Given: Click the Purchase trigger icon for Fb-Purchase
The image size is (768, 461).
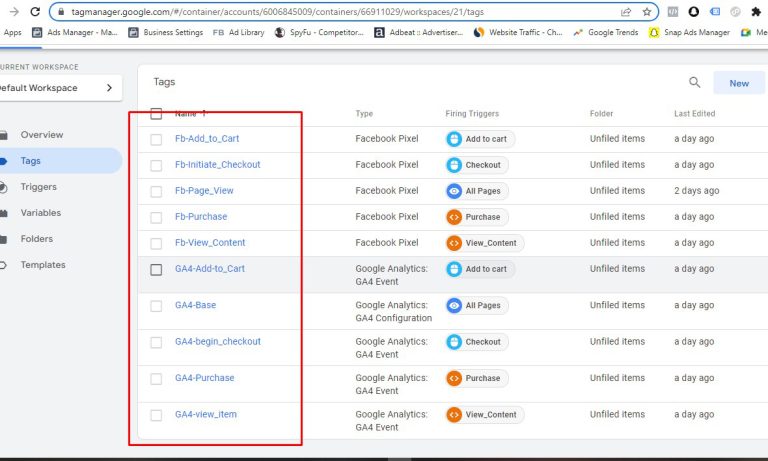Looking at the screenshot, I should coord(455,217).
